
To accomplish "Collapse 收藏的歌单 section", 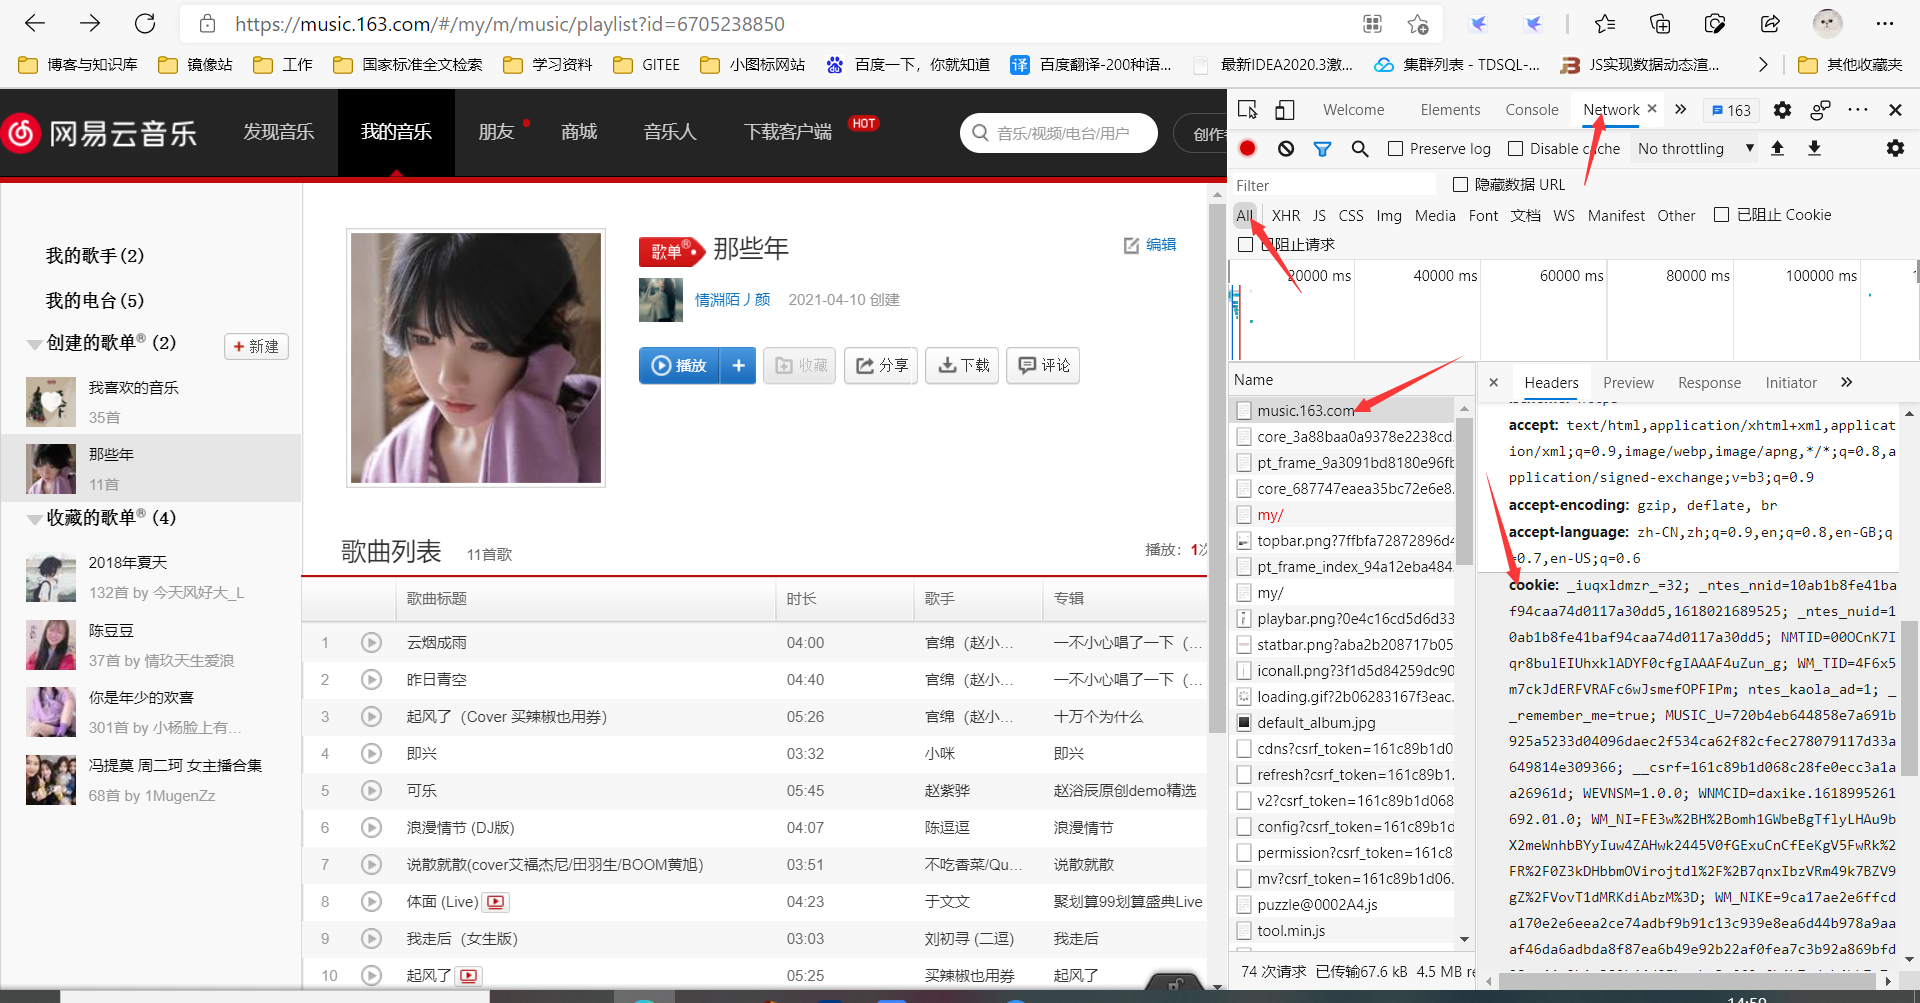I will (34, 519).
